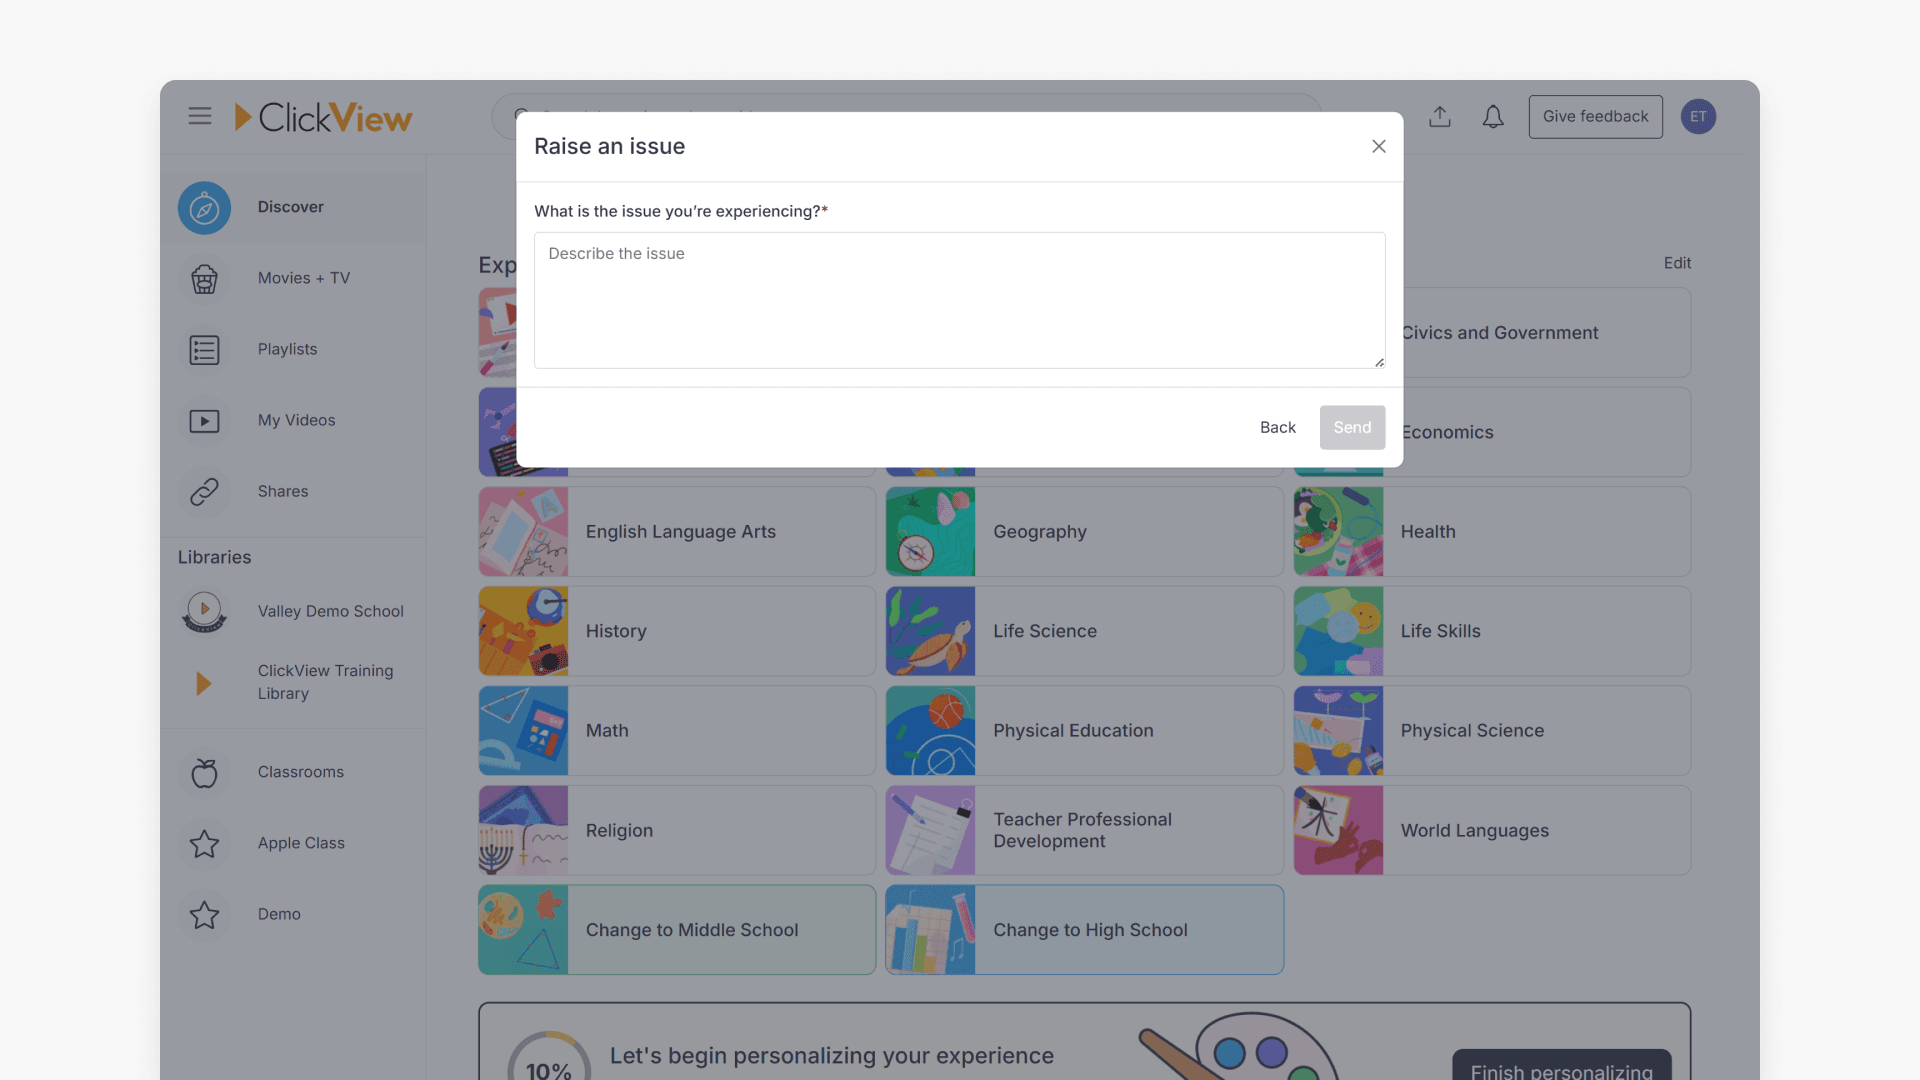
Task: Click the ET profile avatar
Action: (1698, 116)
